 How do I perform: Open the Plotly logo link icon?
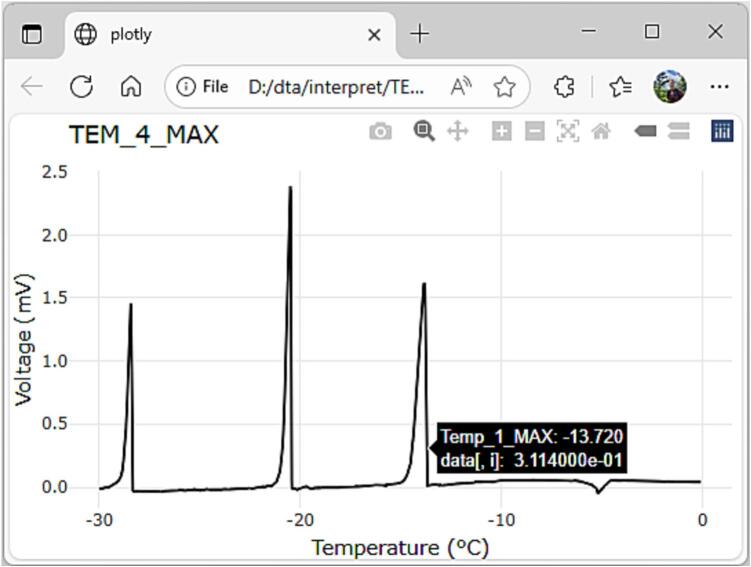(x=722, y=131)
